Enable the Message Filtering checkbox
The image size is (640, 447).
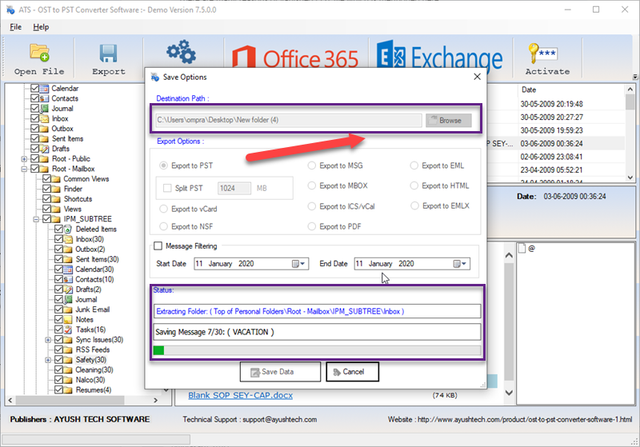pos(159,245)
